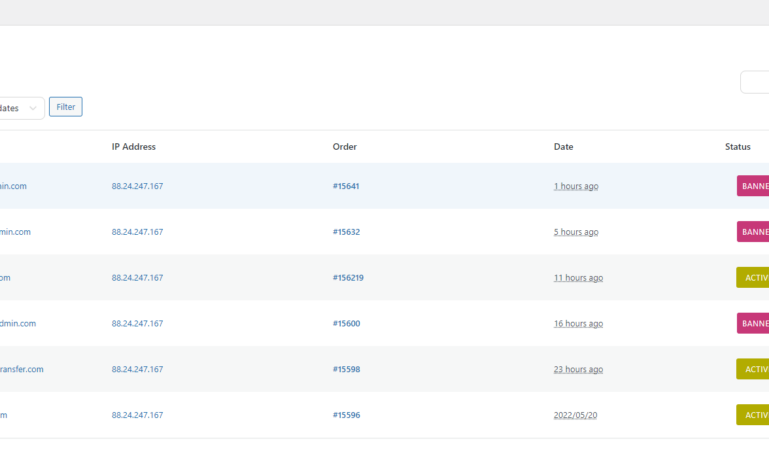Click the BANNED badge for order #15632
The width and height of the screenshot is (769, 452).
(x=753, y=232)
